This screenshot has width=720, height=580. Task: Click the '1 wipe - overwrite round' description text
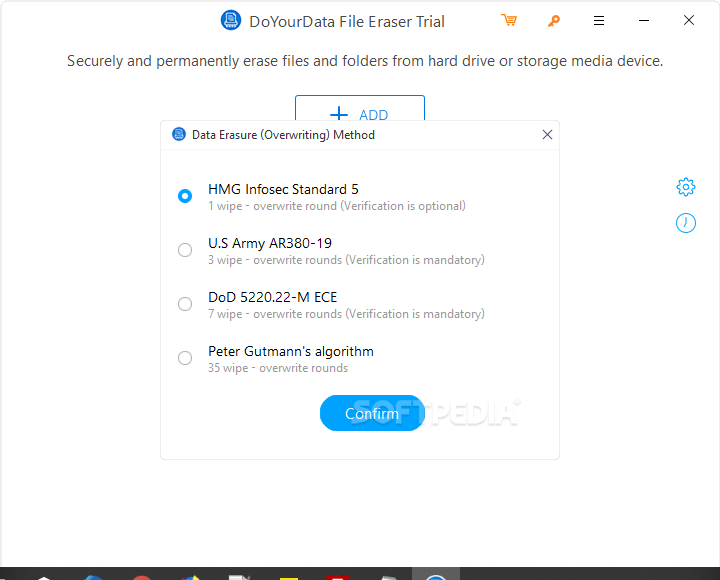pos(337,206)
